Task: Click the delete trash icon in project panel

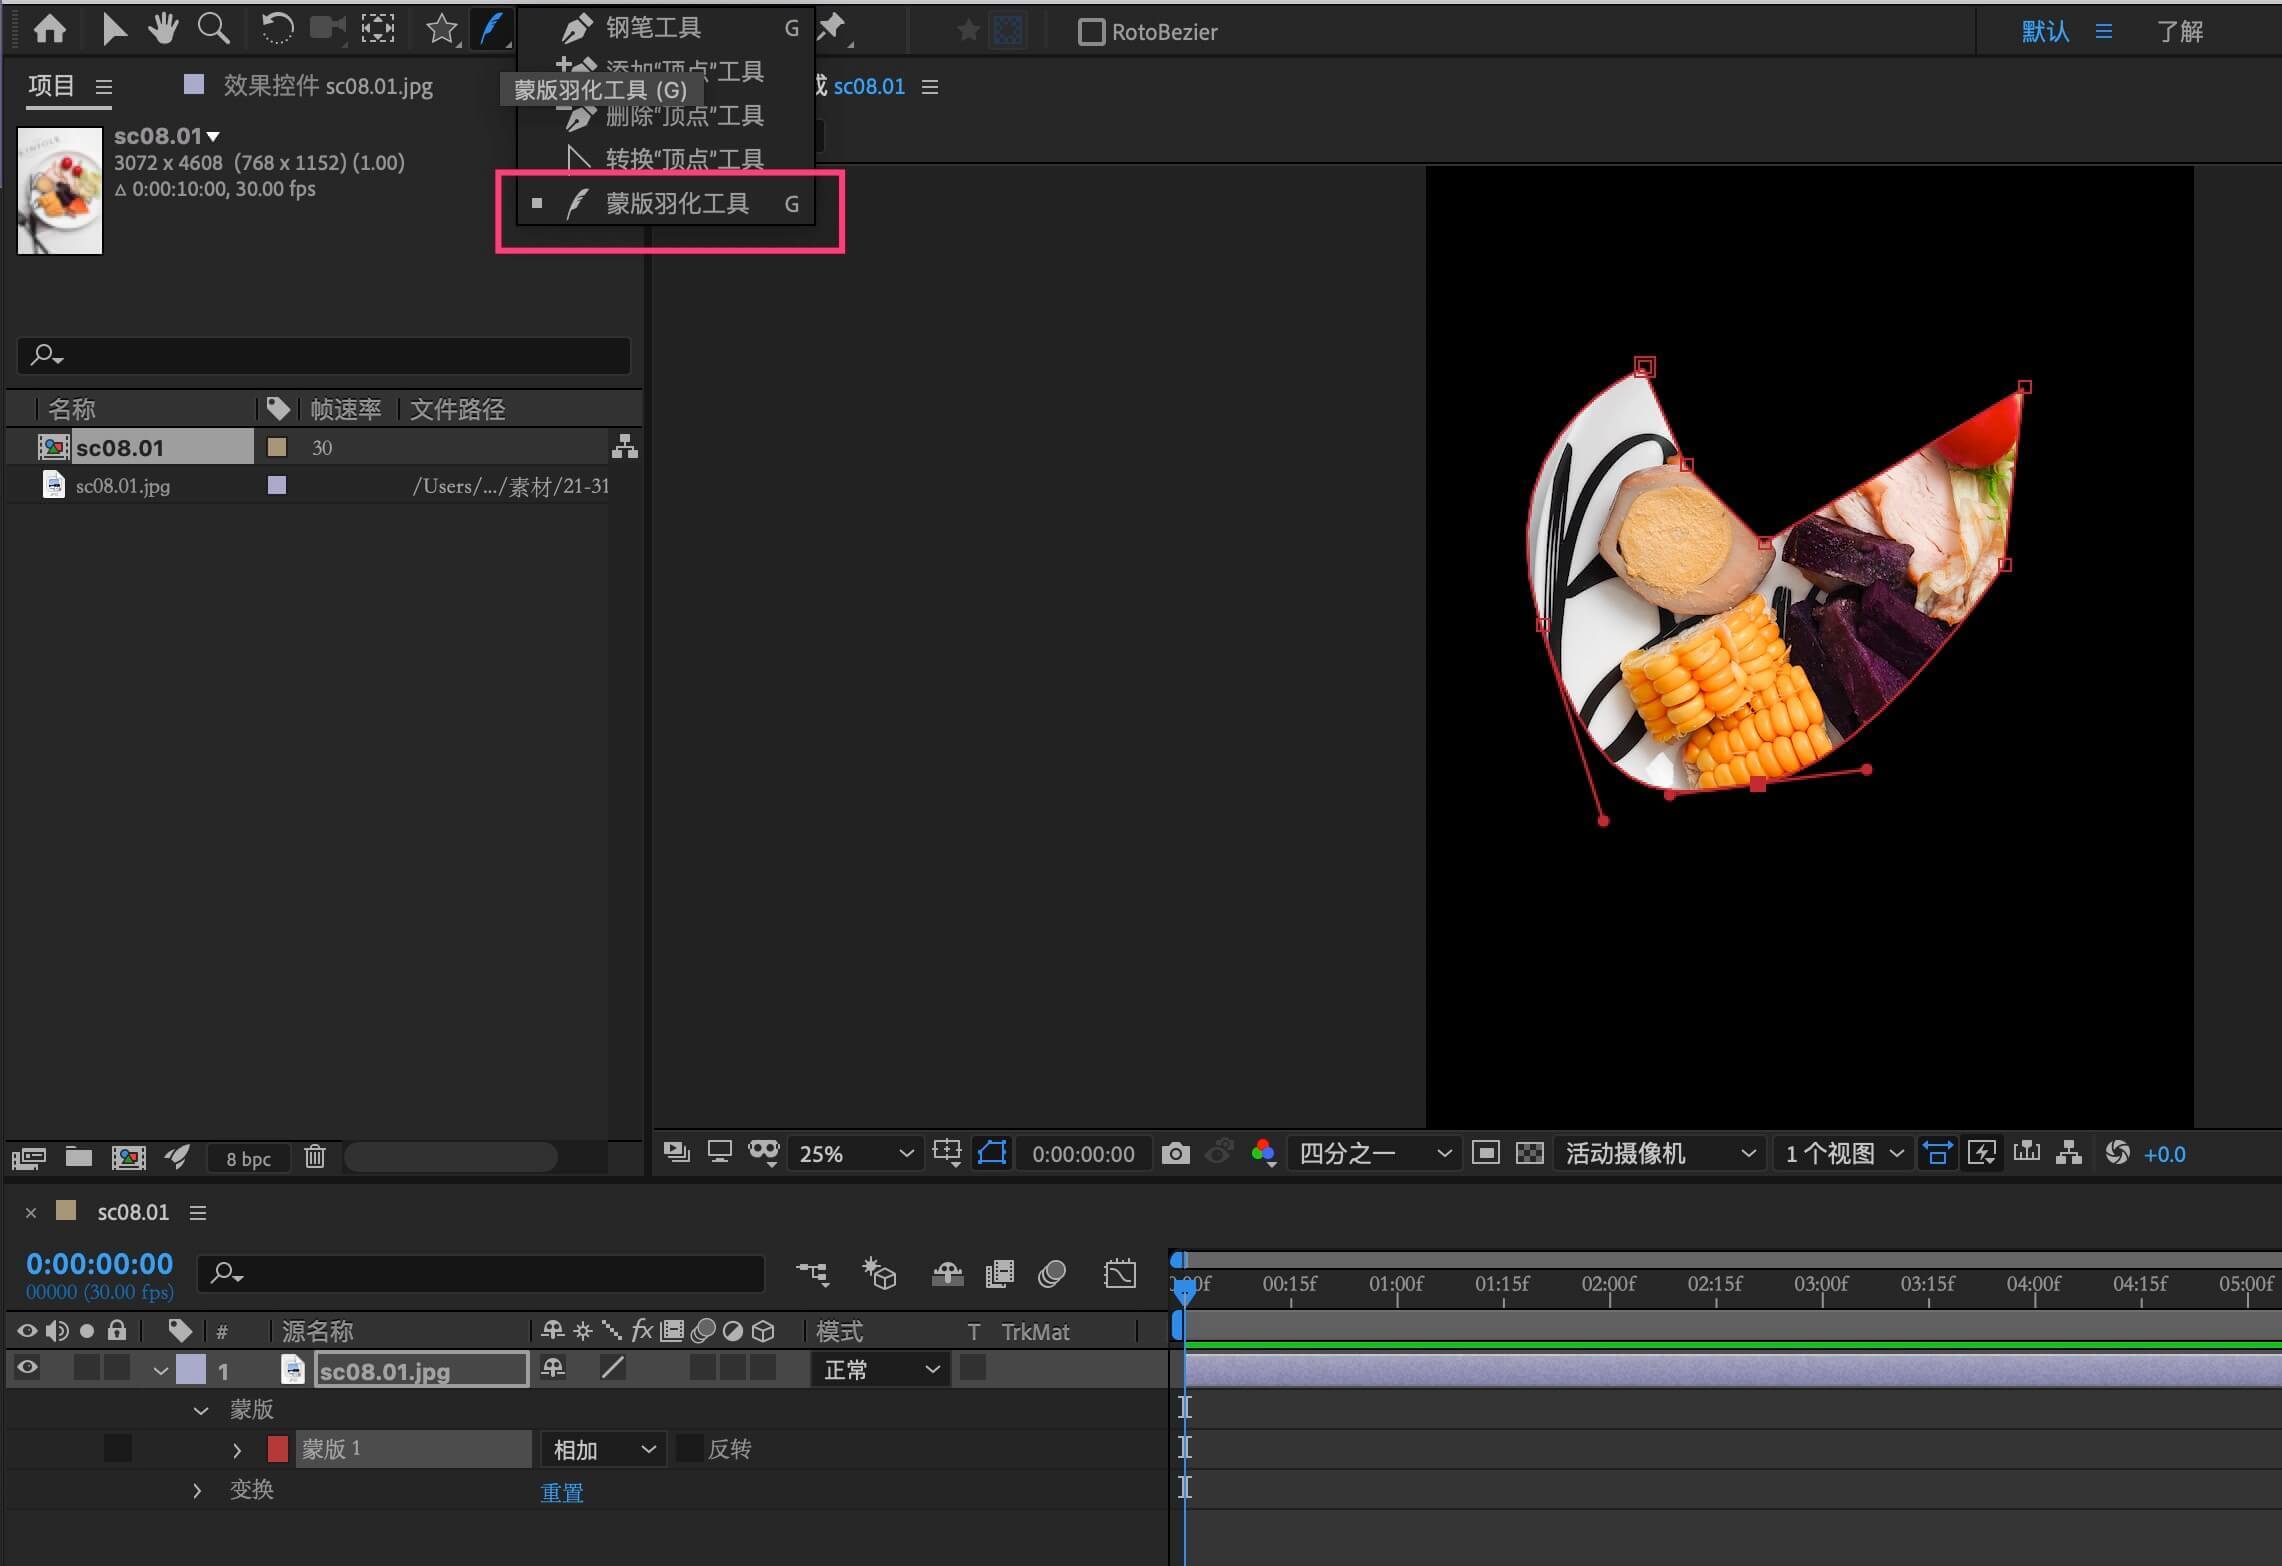Action: pos(315,1157)
